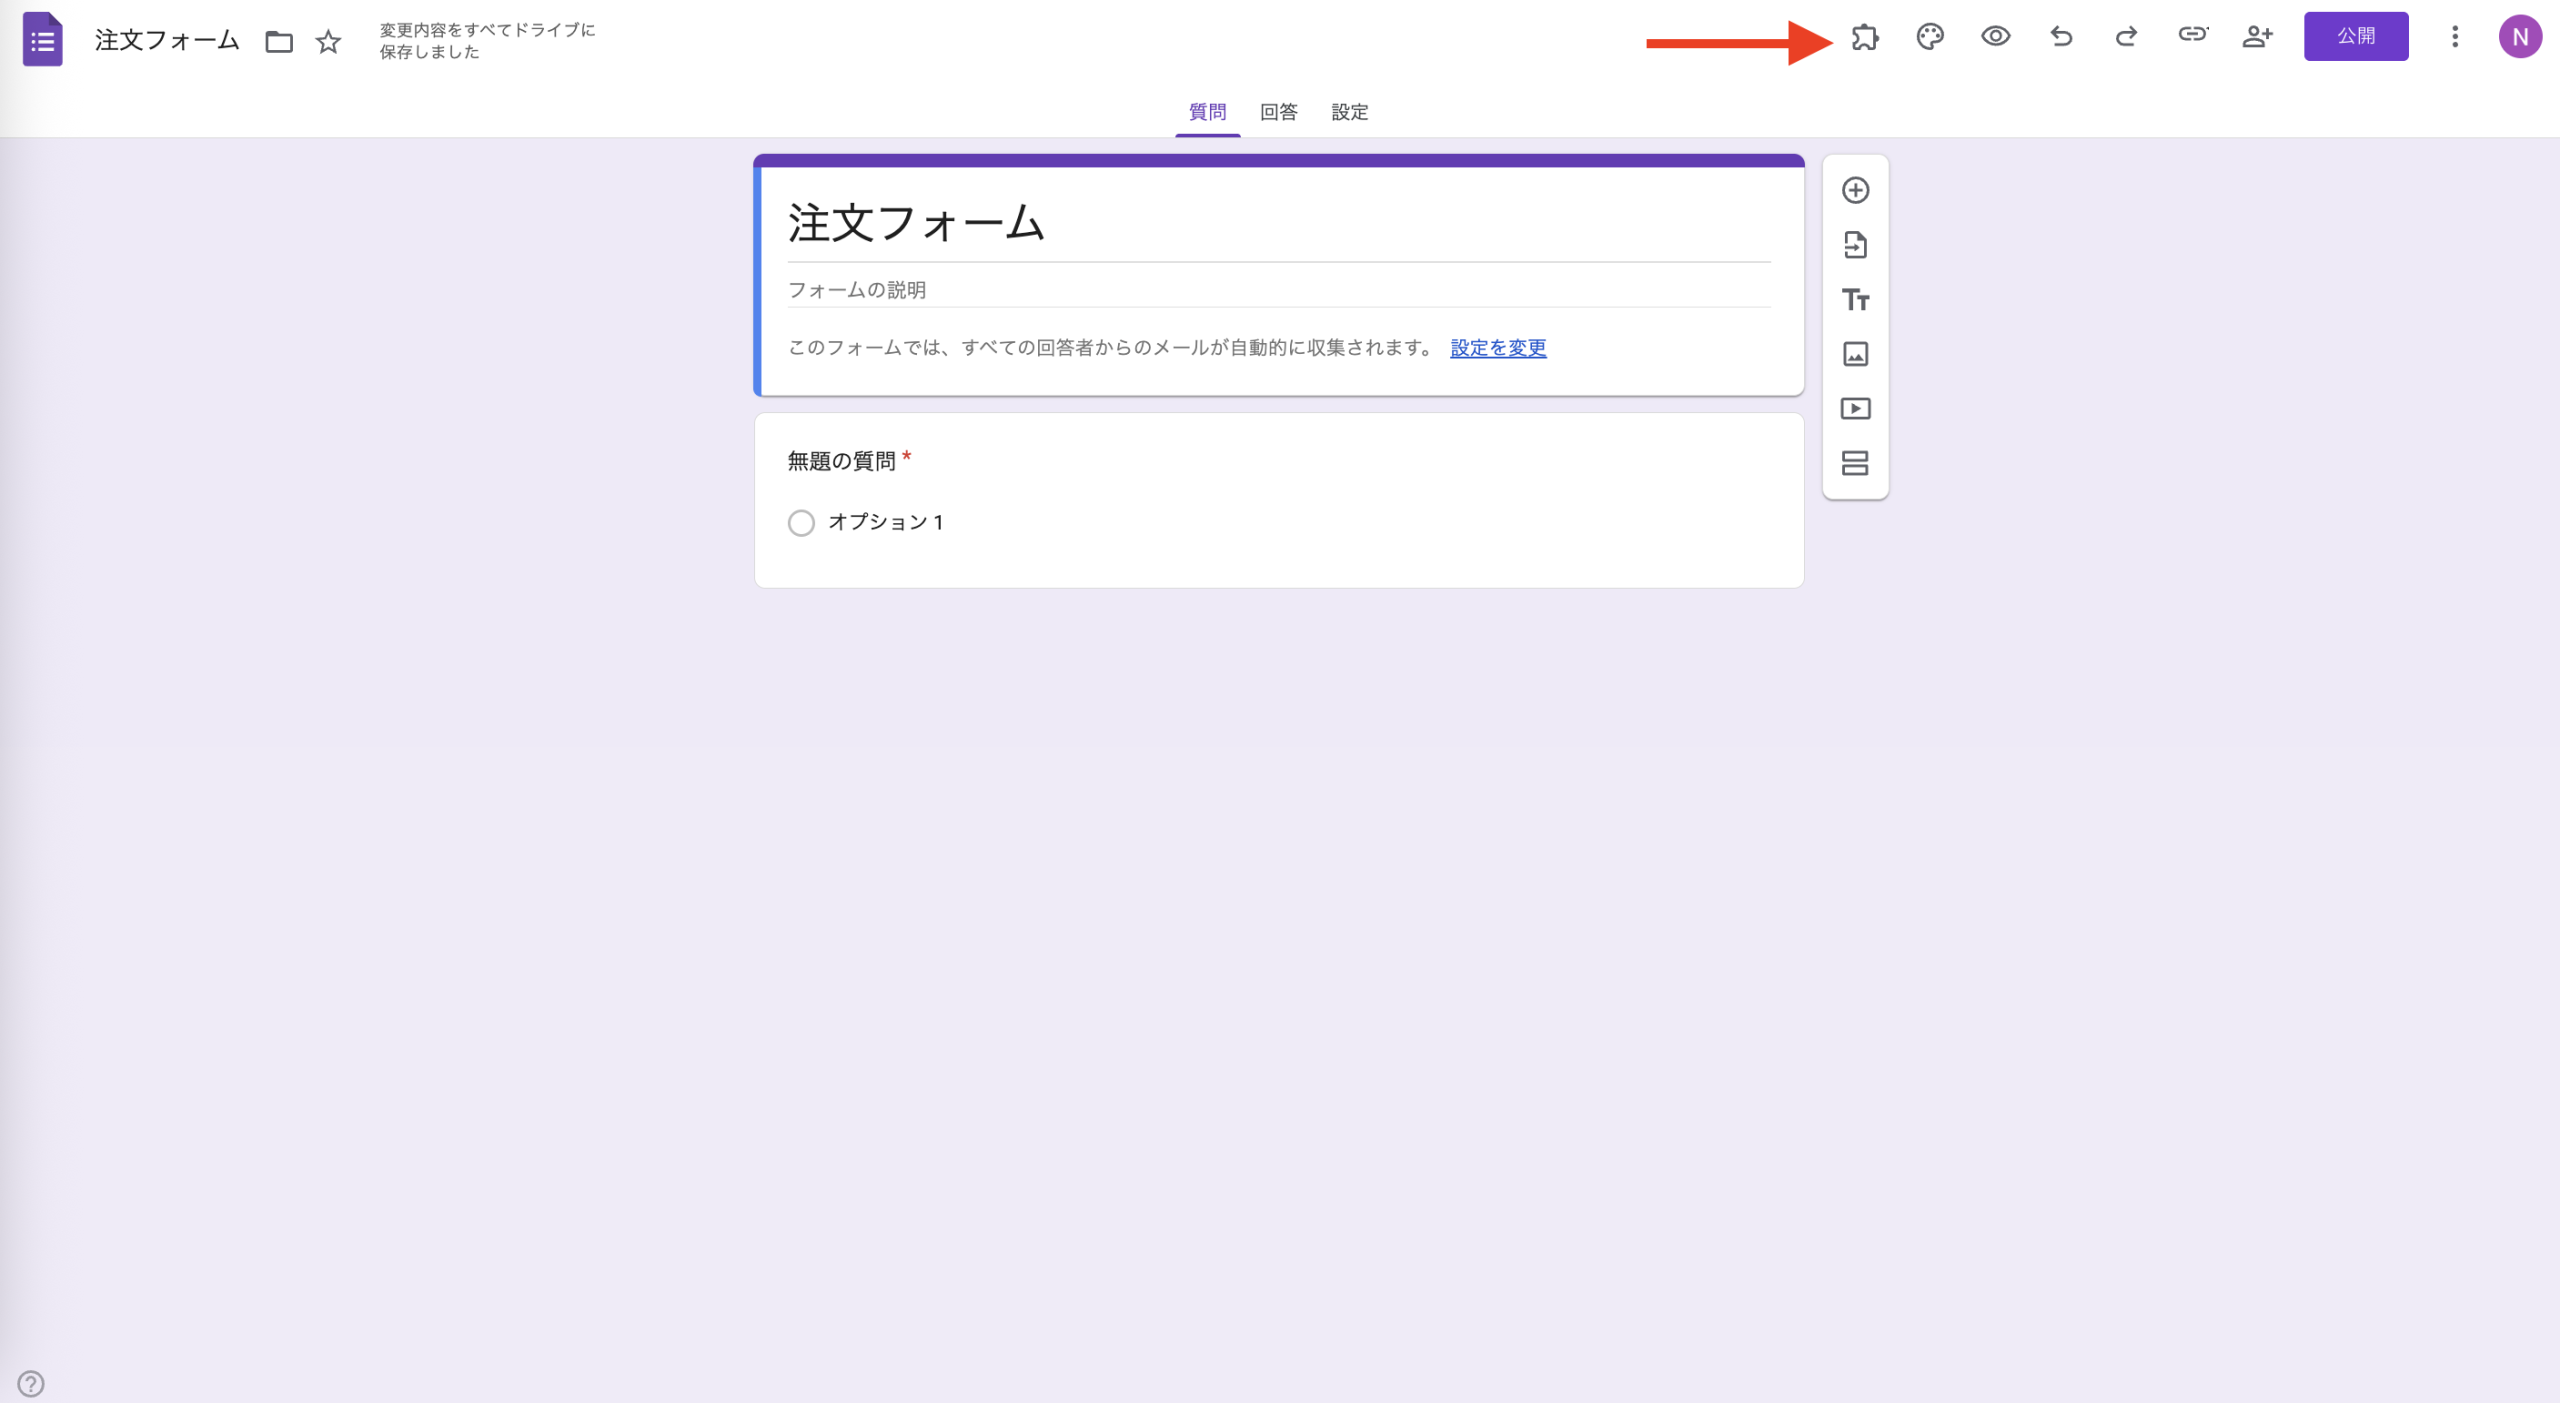Select the オプション 1 radio button

pyautogui.click(x=801, y=522)
